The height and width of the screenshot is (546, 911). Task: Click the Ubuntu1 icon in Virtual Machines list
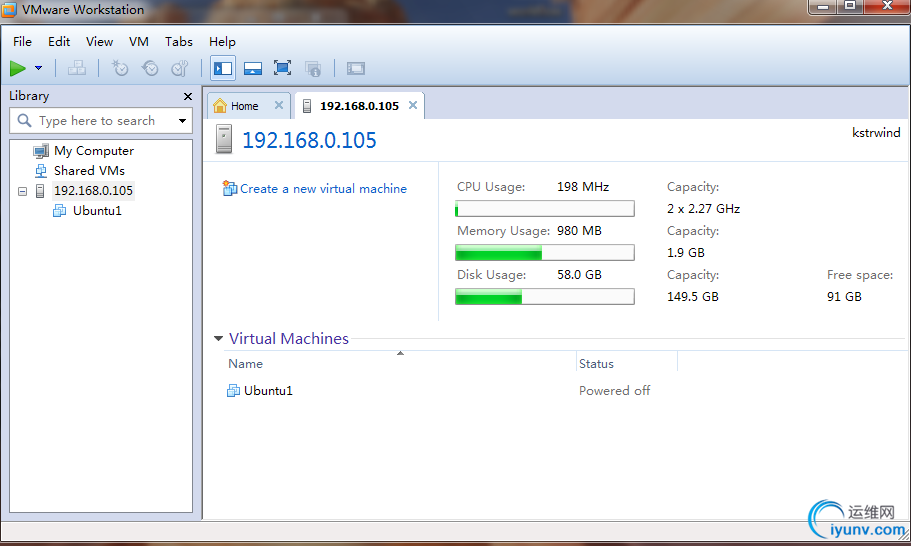pyautogui.click(x=233, y=391)
